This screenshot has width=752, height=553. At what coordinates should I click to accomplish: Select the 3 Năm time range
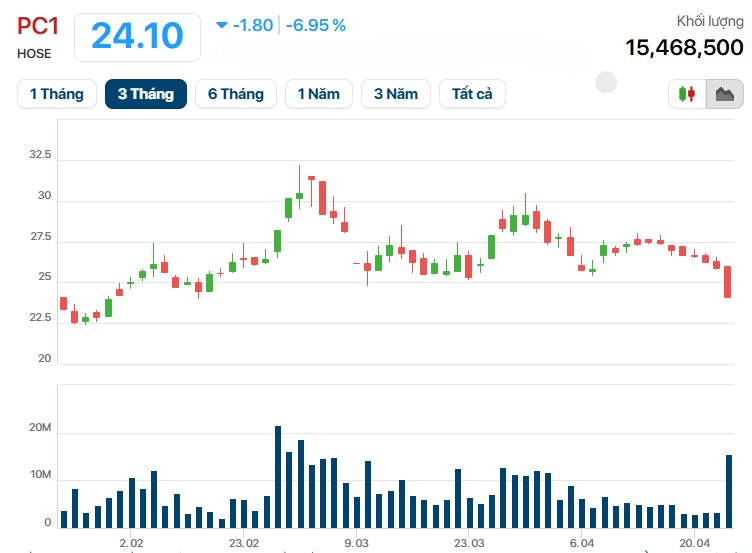[396, 94]
